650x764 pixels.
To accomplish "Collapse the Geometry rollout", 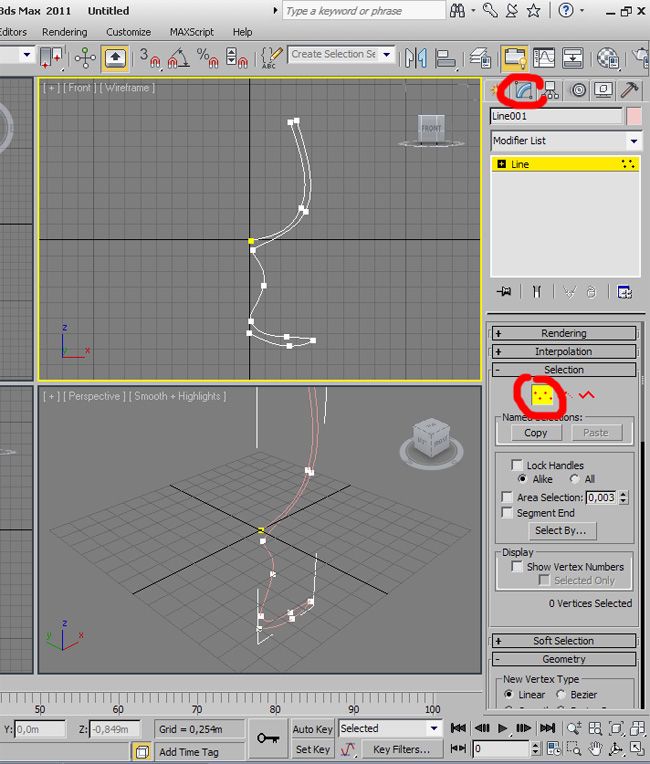I will (564, 659).
